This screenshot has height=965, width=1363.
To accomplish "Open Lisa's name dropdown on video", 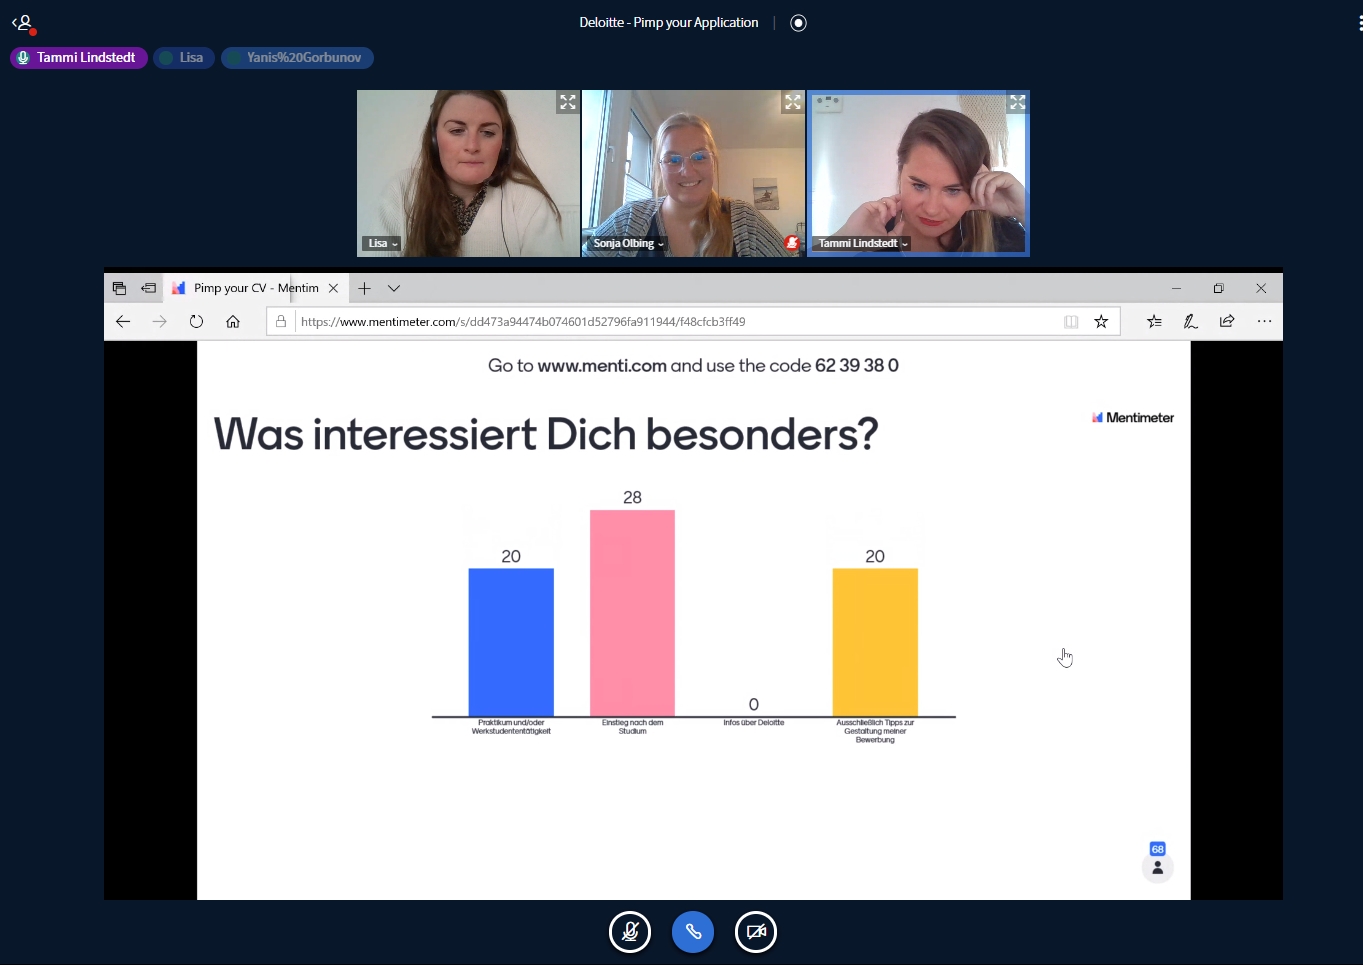I will click(x=381, y=243).
